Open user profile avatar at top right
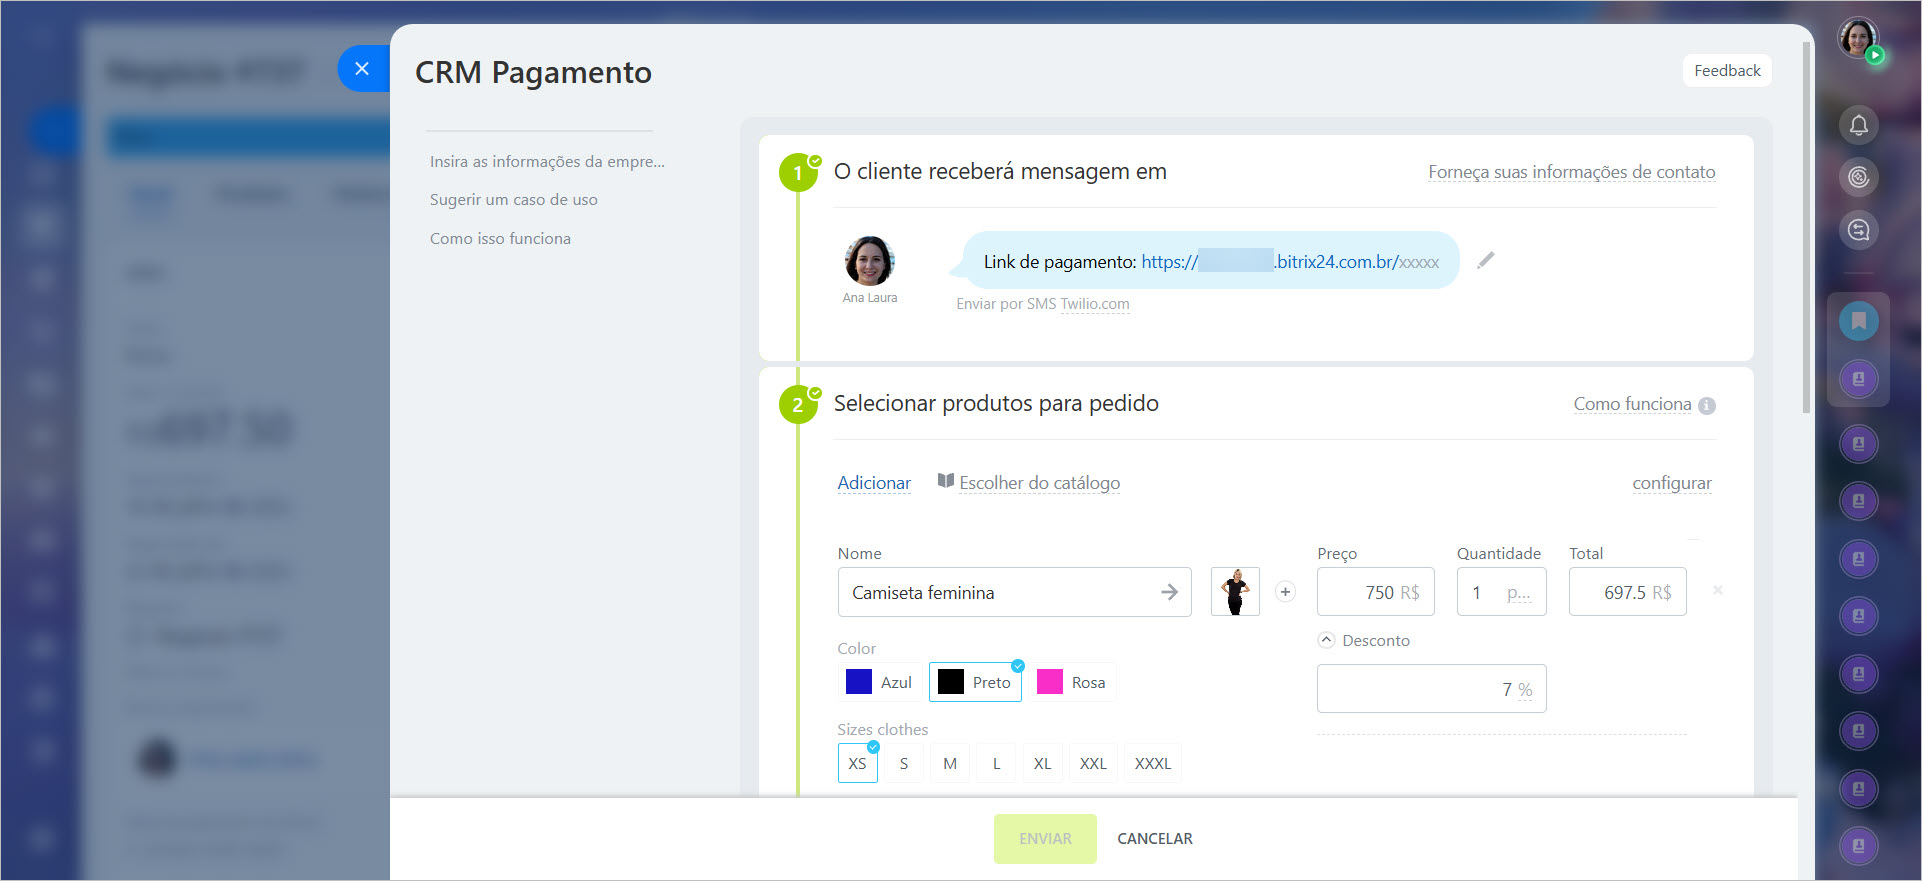 [1858, 39]
